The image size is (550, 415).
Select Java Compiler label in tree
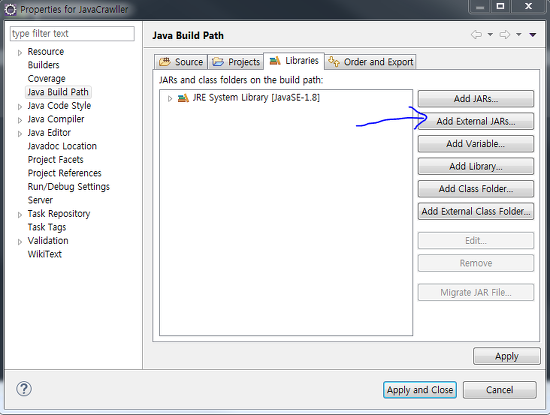click(x=56, y=119)
